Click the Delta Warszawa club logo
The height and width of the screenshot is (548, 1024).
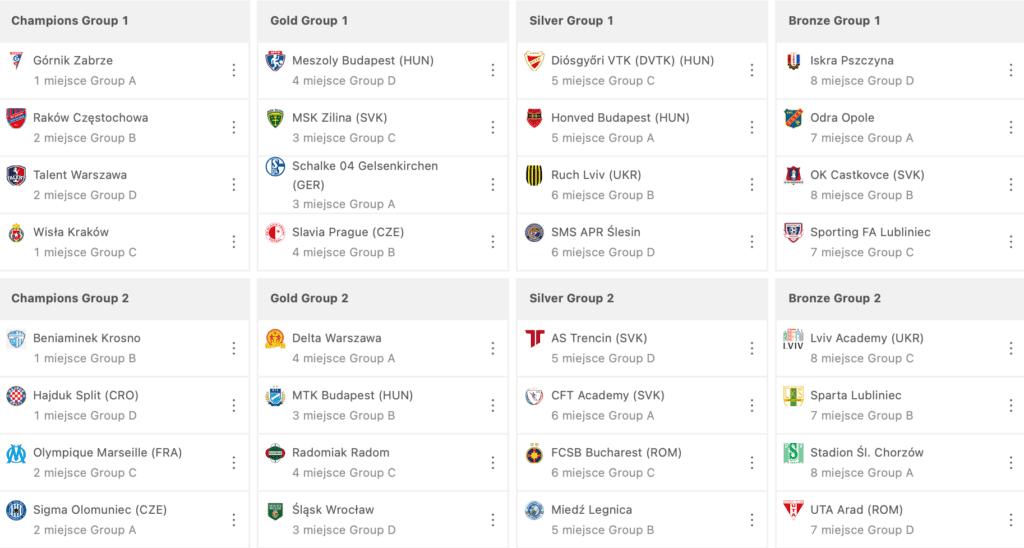point(275,339)
